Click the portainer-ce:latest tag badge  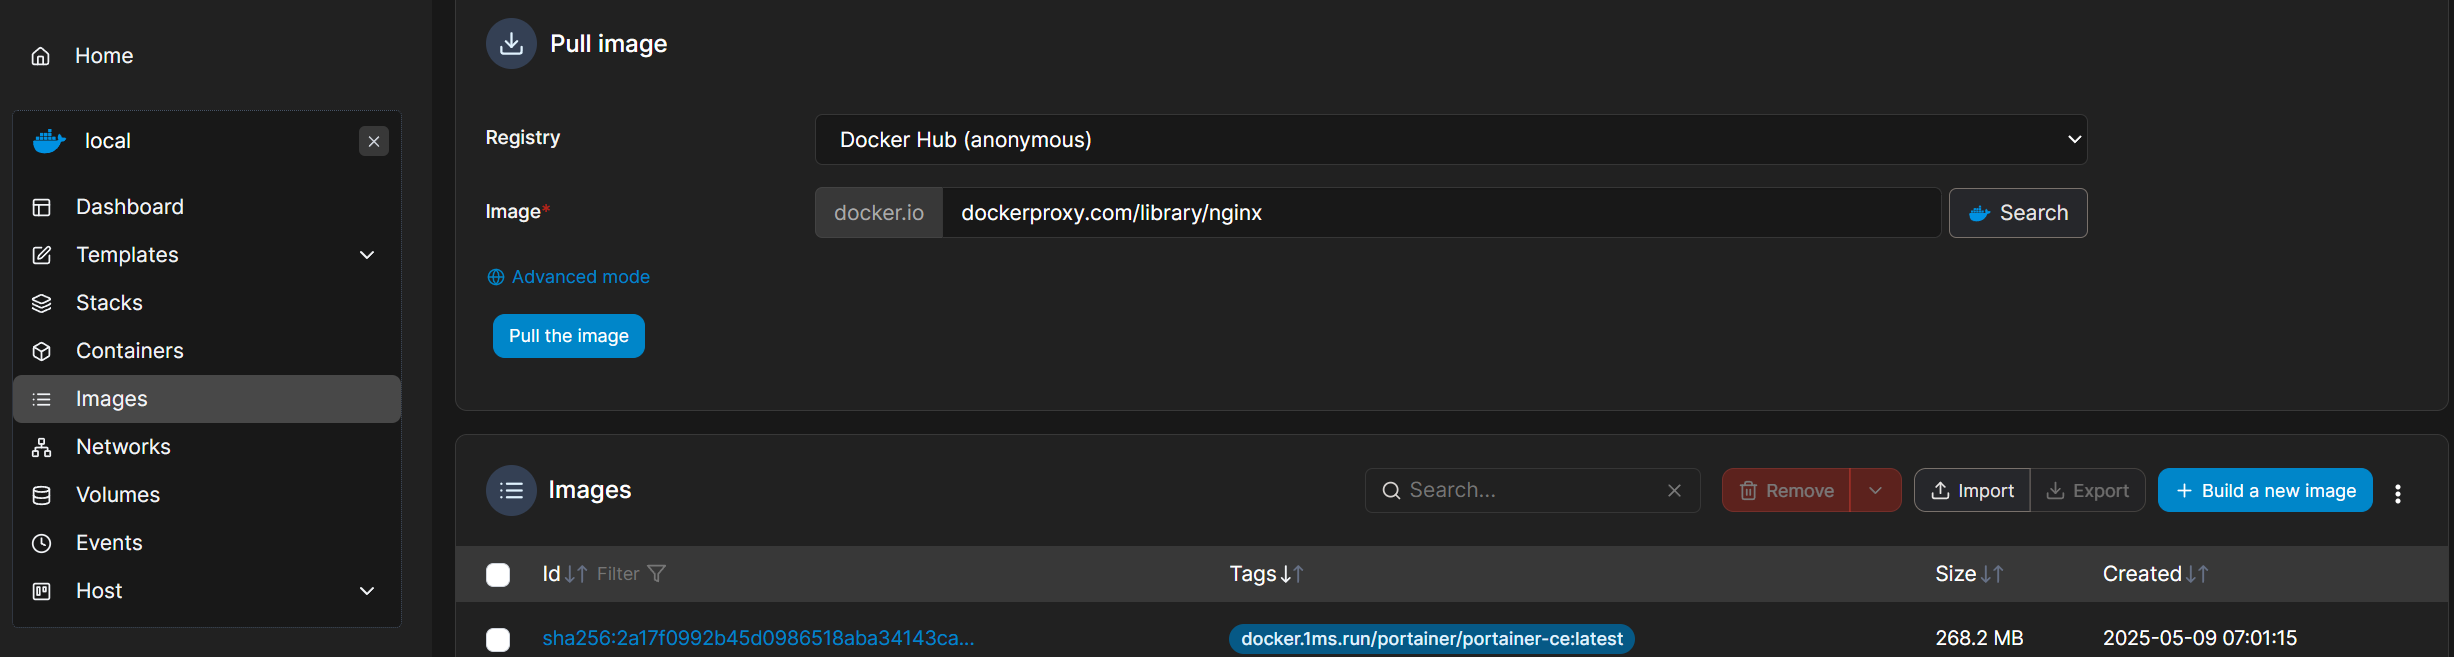click(x=1432, y=639)
